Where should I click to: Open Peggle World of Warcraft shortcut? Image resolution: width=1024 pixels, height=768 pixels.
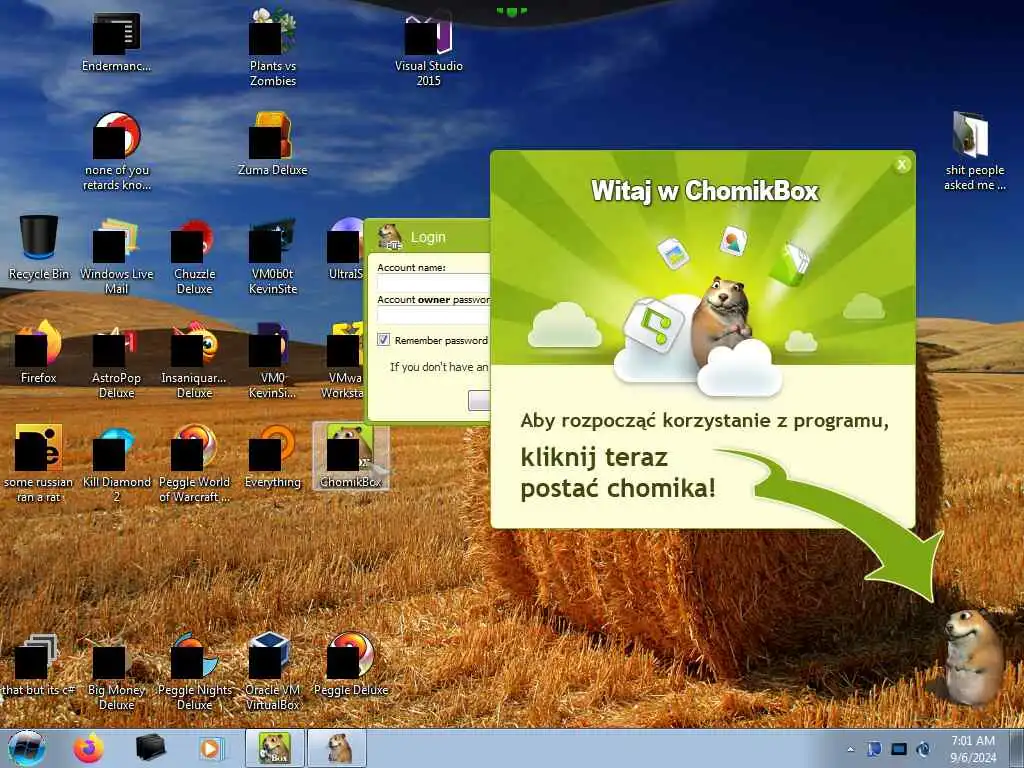pyautogui.click(x=195, y=463)
